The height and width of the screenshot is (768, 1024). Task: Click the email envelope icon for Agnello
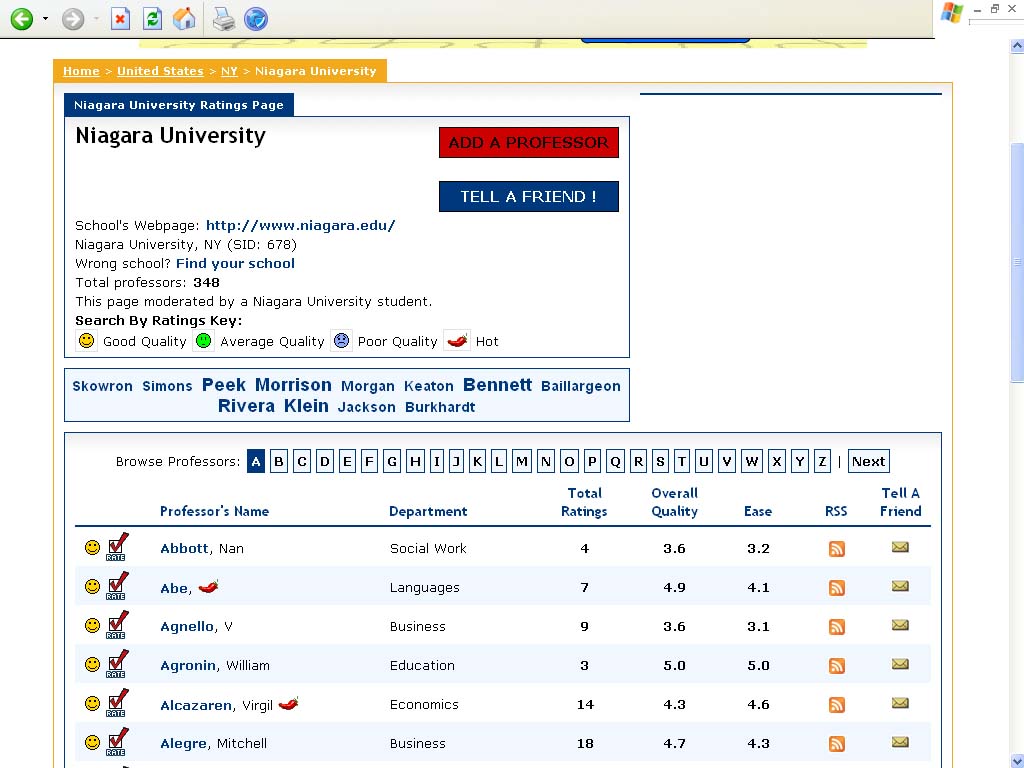900,625
